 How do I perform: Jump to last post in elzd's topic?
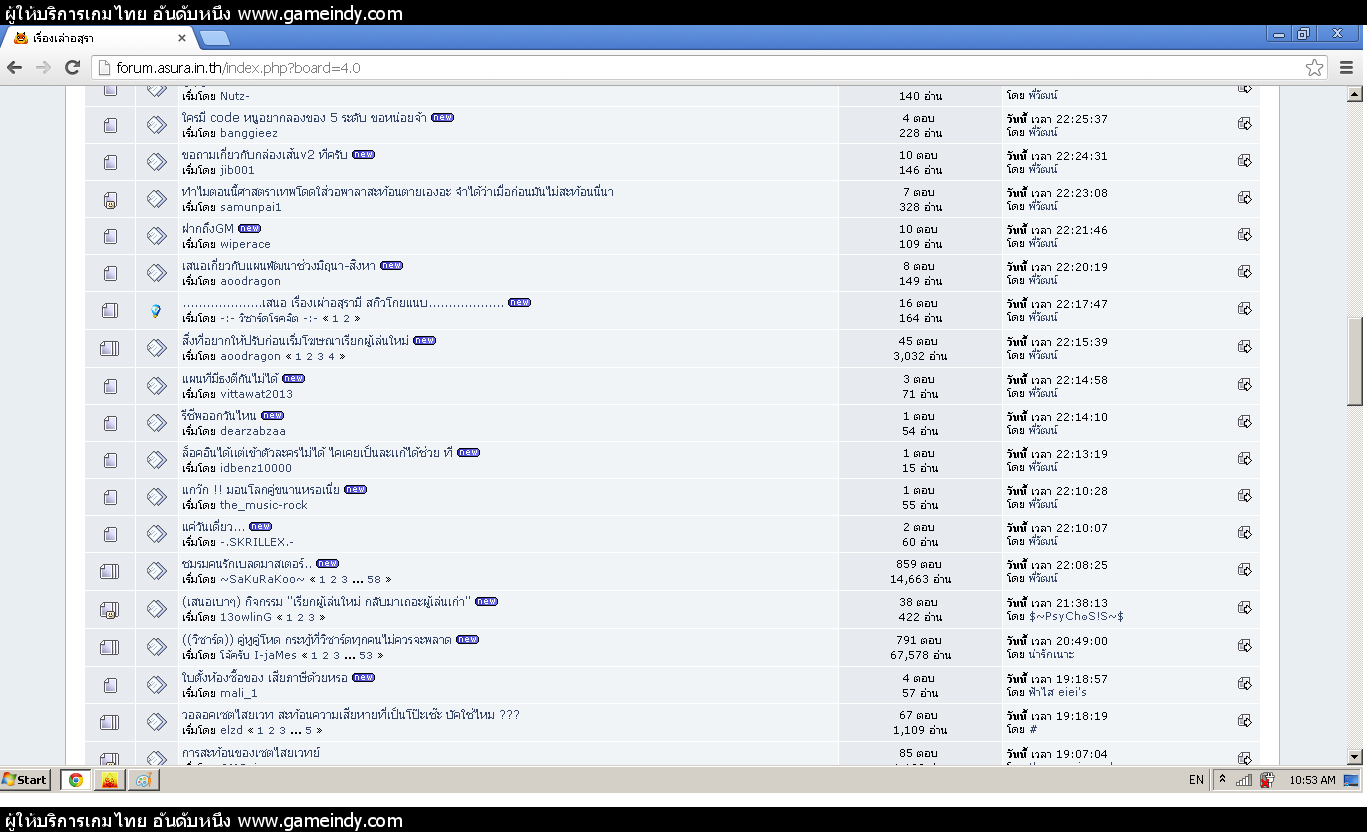tap(1244, 721)
